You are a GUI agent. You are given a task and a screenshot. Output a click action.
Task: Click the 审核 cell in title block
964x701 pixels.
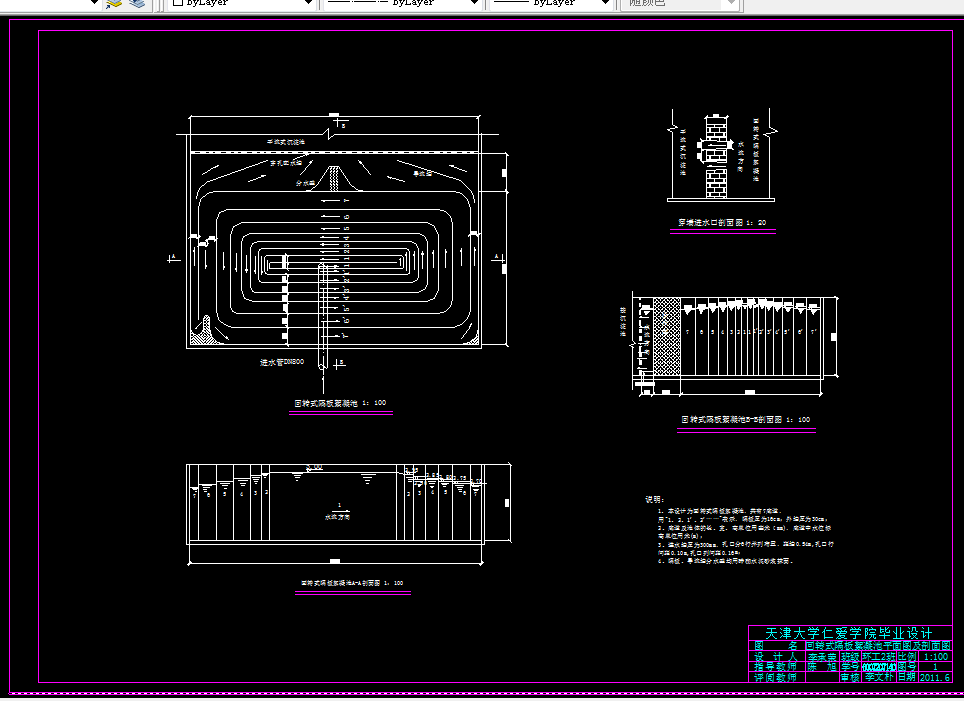[x=850, y=677]
